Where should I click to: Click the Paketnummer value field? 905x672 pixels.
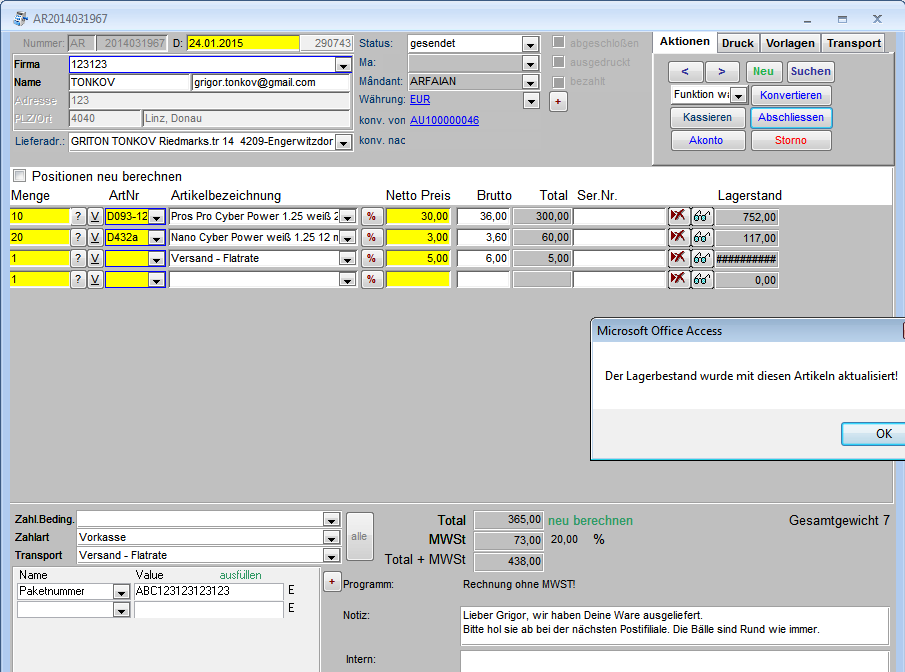pos(208,591)
